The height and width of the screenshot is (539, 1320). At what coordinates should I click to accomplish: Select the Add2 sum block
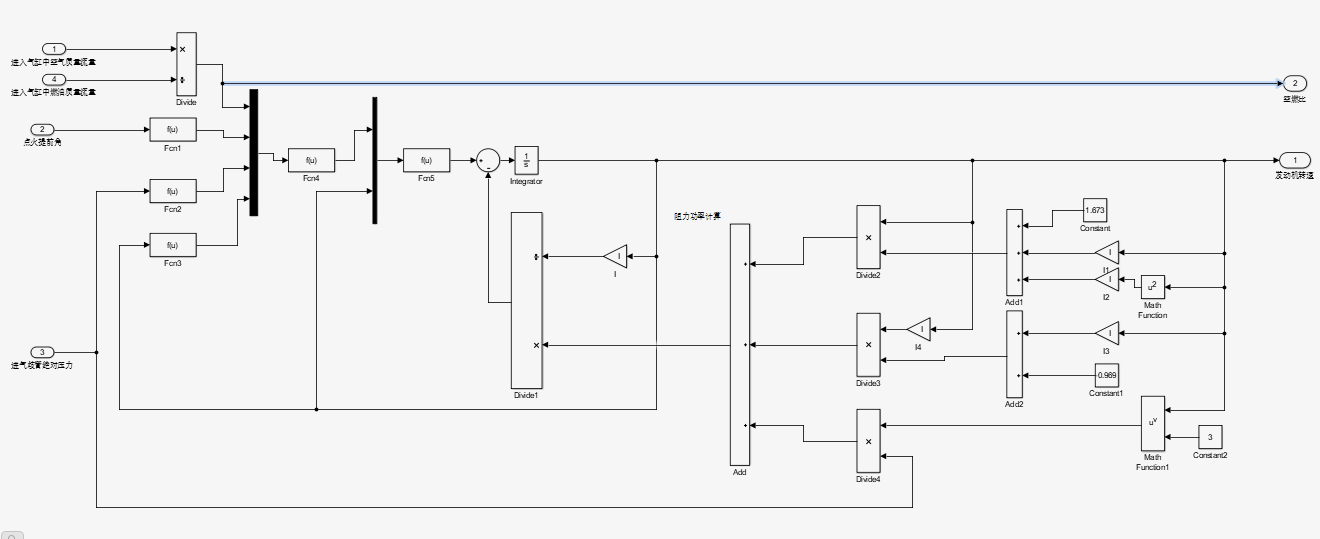pyautogui.click(x=1015, y=354)
